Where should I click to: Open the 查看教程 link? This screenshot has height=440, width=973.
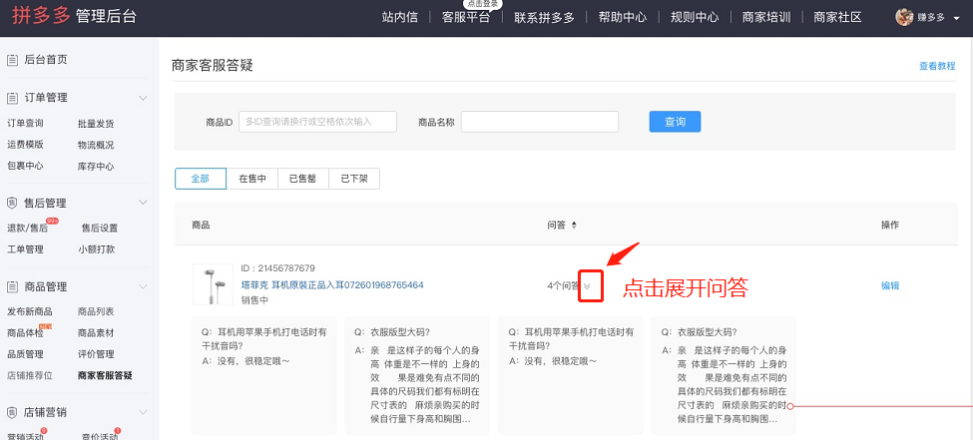[x=937, y=66]
